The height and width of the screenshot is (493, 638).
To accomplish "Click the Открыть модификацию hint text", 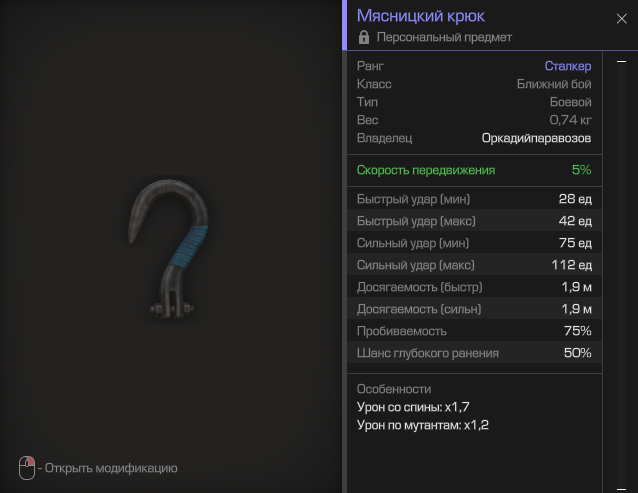I will 111,468.
